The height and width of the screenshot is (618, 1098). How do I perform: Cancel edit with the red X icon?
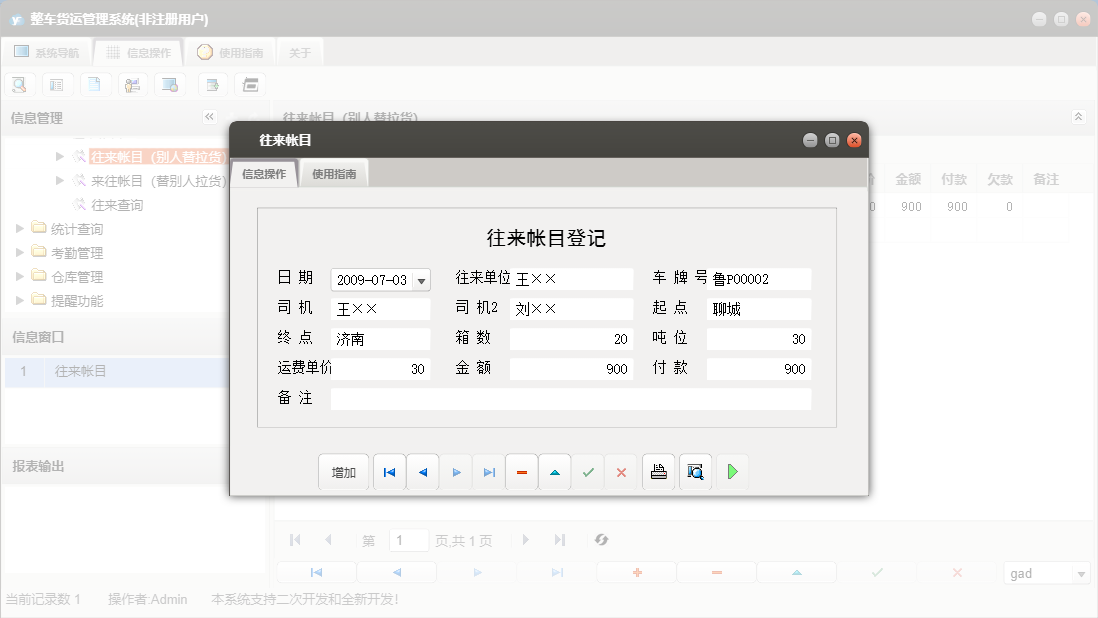621,471
